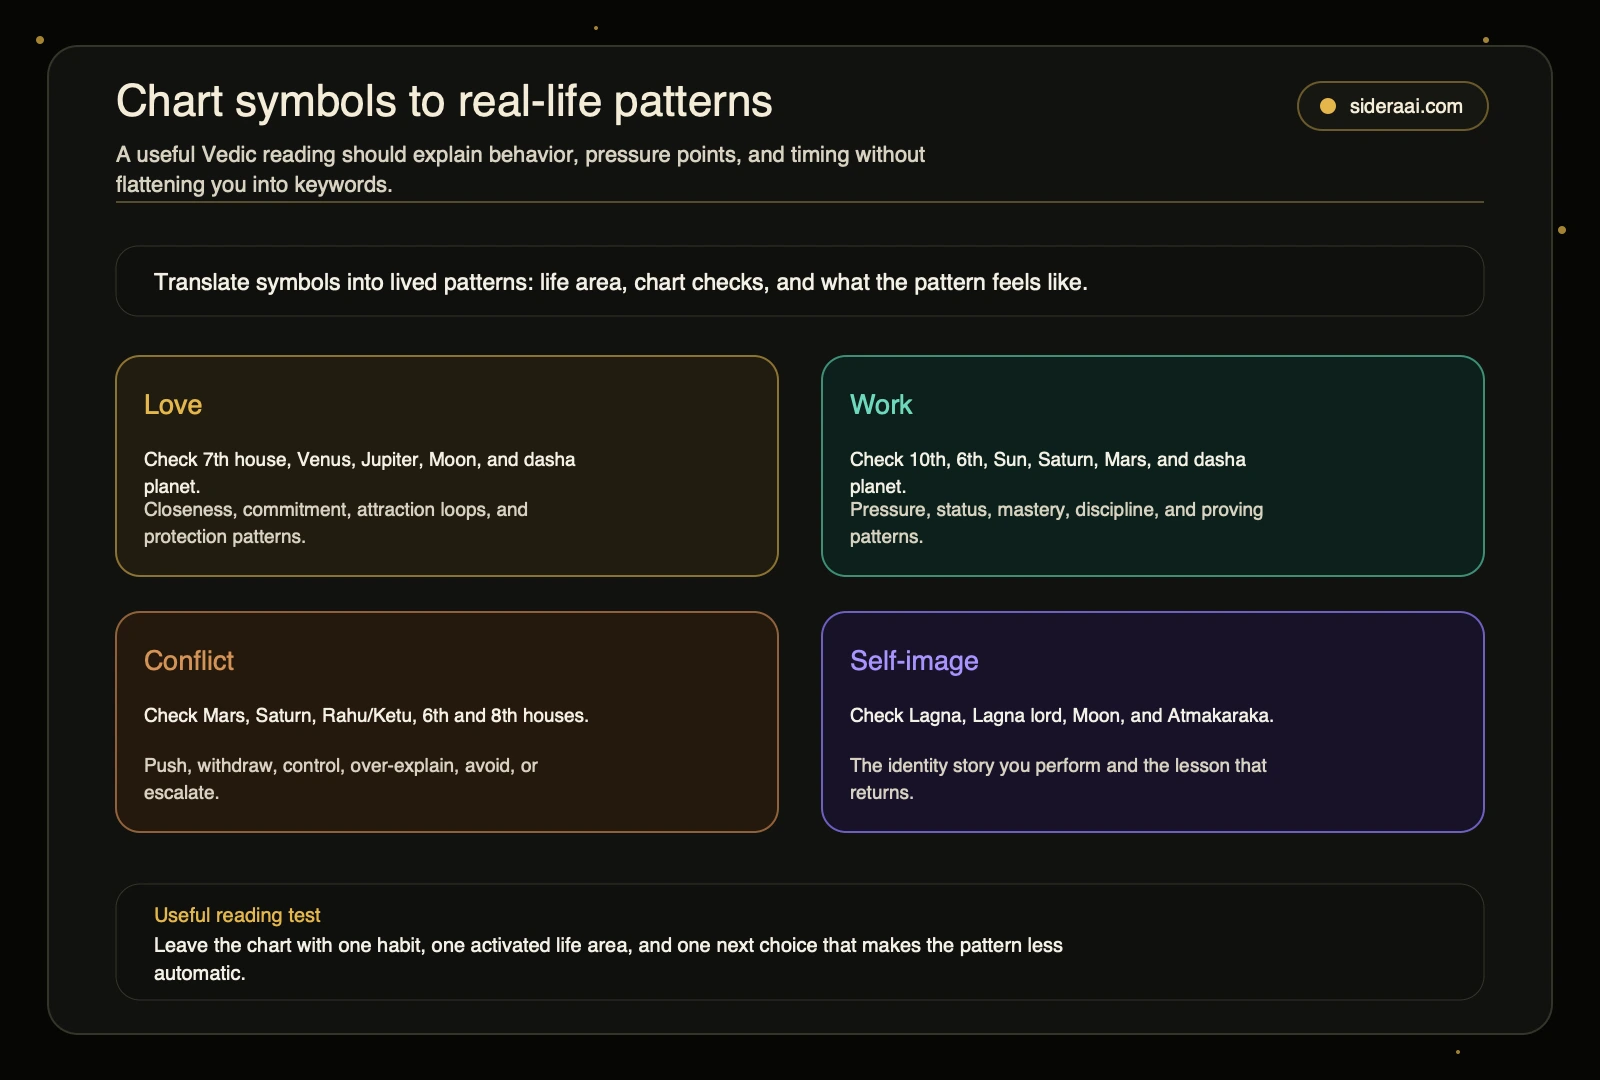Click 'The identity story you perform' text

click(1058, 778)
